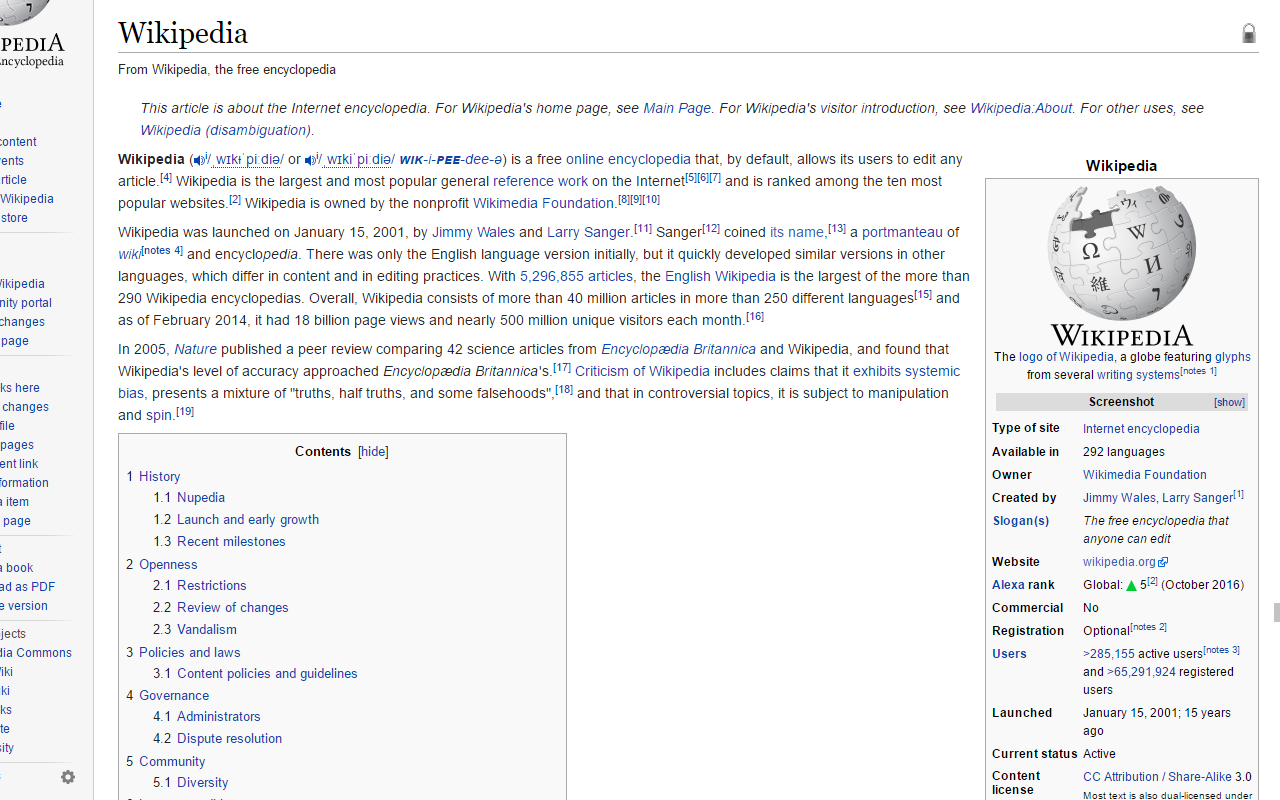The height and width of the screenshot is (800, 1280).
Task: Open the writing systems link in caption
Action: click(1138, 375)
